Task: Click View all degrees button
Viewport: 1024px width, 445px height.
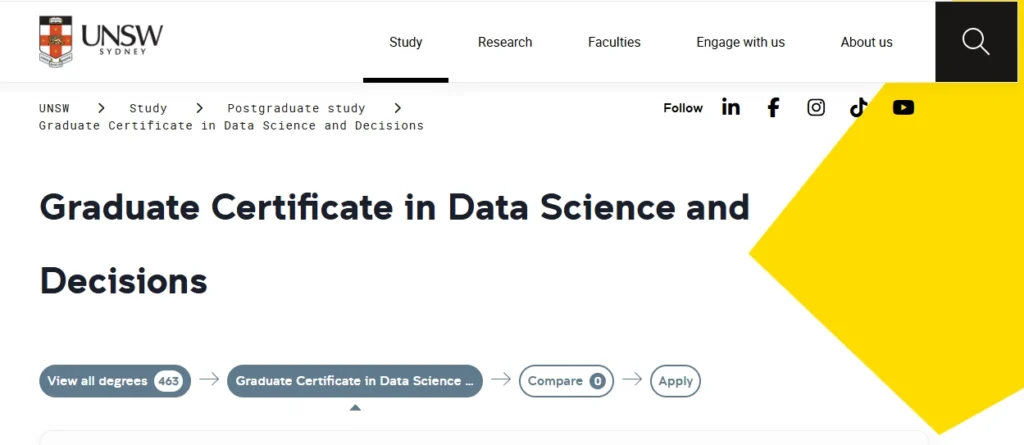Action: [x=115, y=381]
